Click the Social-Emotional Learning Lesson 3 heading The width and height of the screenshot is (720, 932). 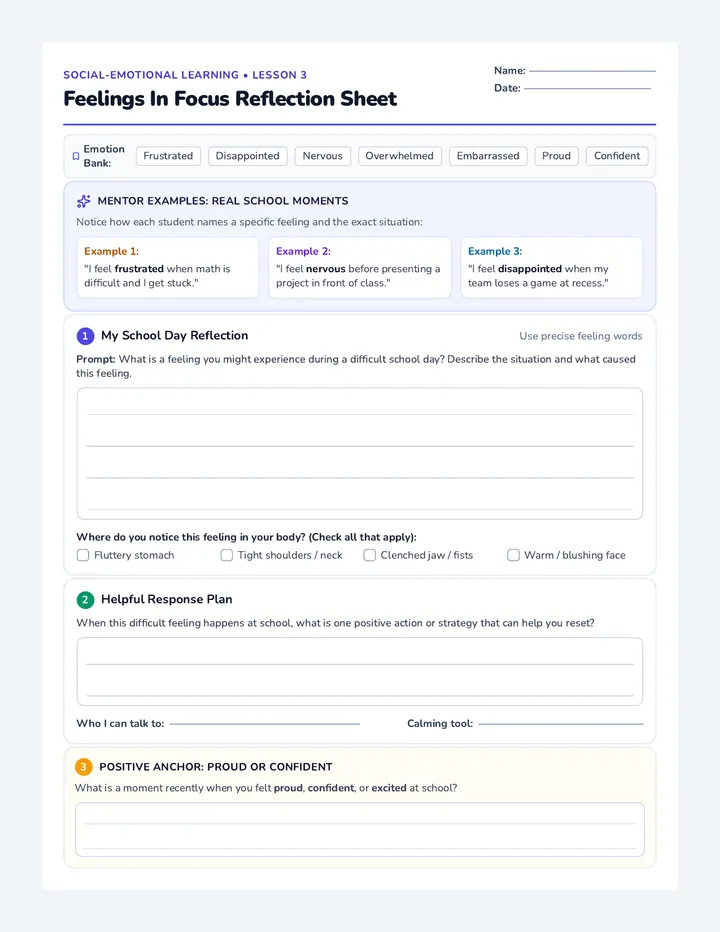[185, 75]
